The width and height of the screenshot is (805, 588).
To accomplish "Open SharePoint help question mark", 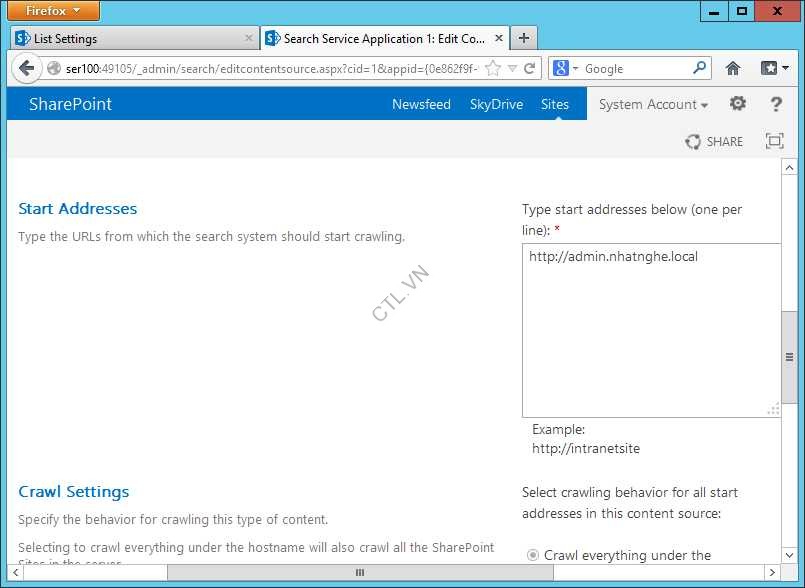I will point(776,104).
